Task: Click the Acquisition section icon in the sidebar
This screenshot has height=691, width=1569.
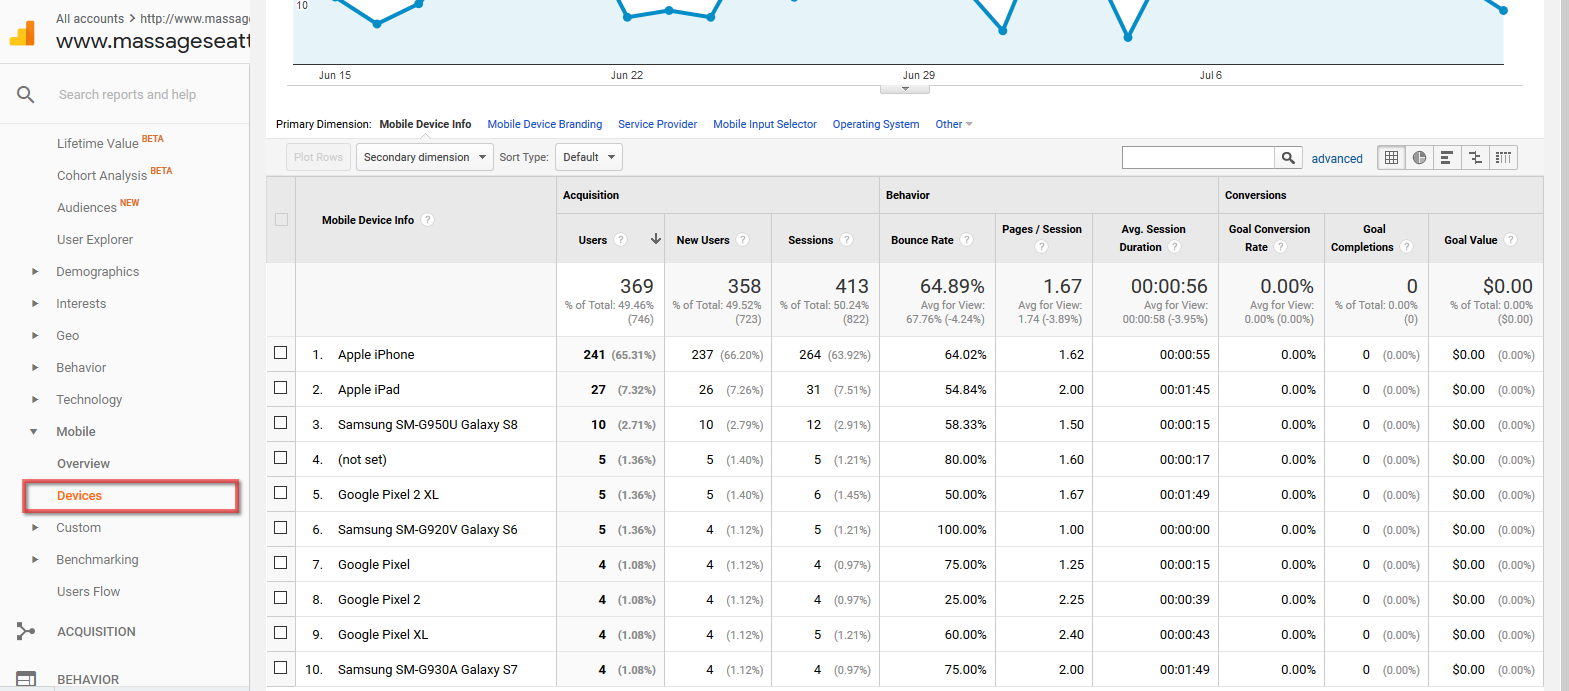Action: (26, 631)
